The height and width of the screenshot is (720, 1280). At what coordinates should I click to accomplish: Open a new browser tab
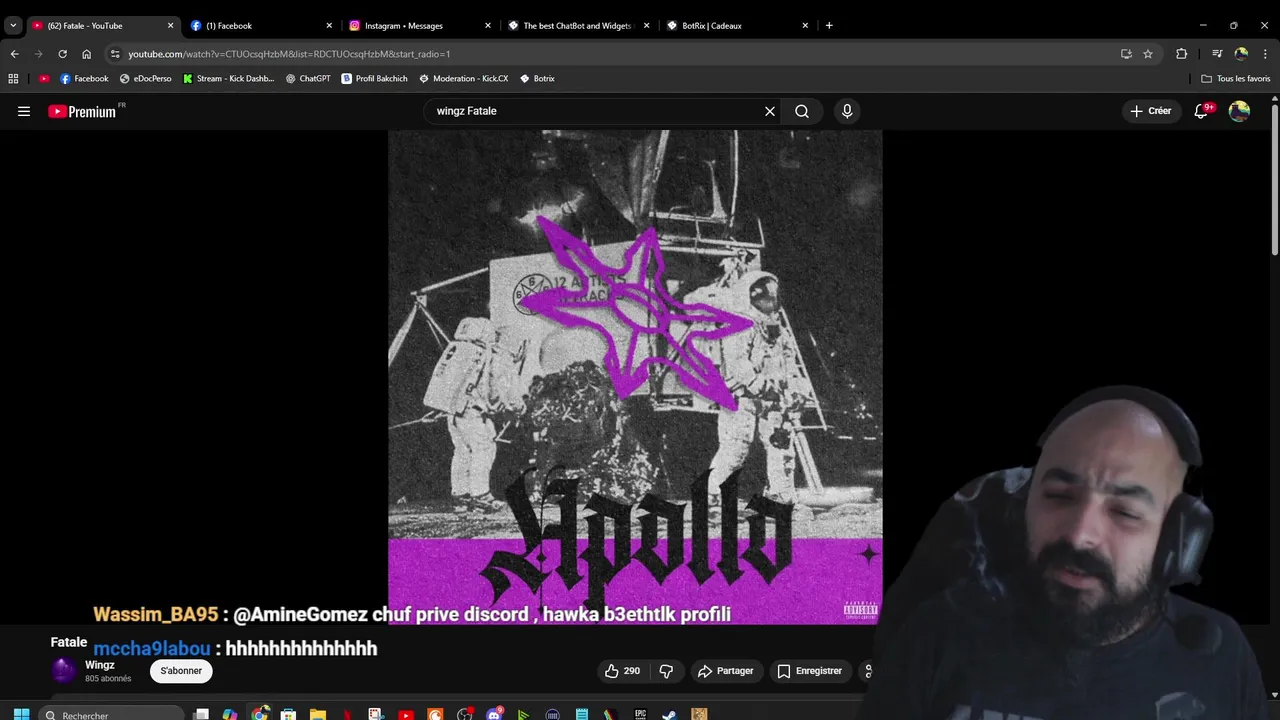[x=829, y=25]
